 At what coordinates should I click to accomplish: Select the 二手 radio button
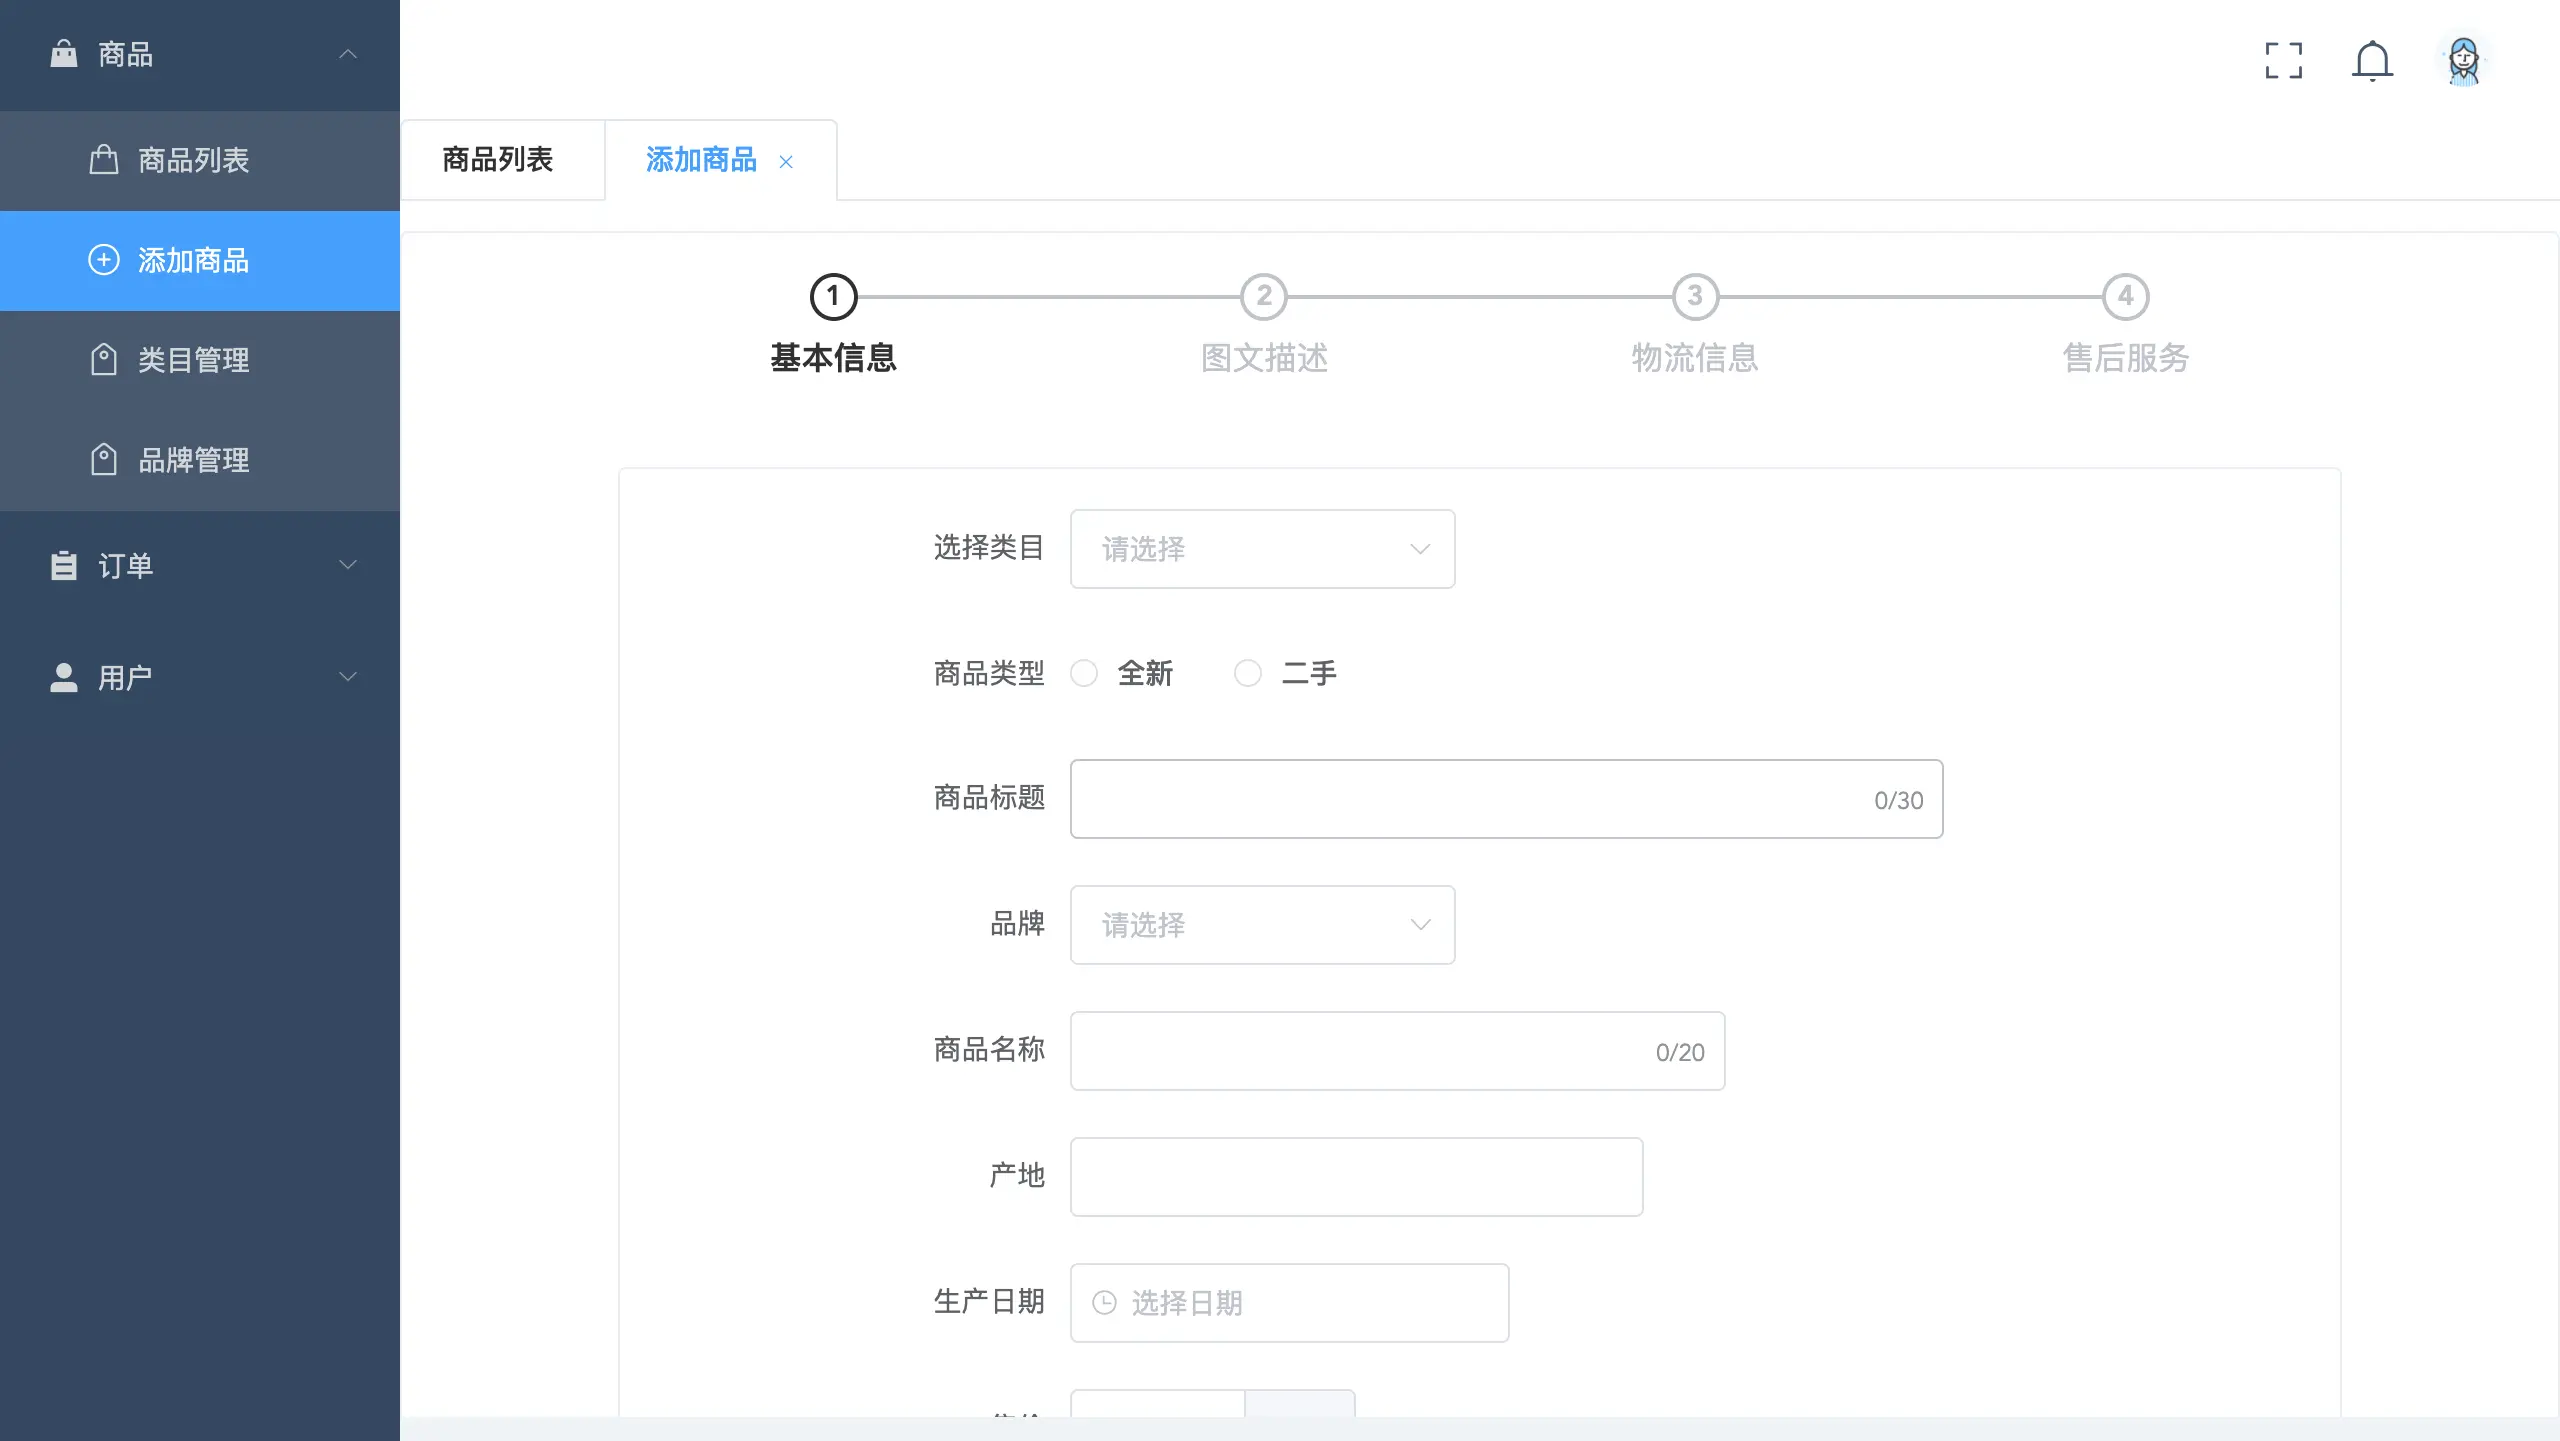point(1247,673)
